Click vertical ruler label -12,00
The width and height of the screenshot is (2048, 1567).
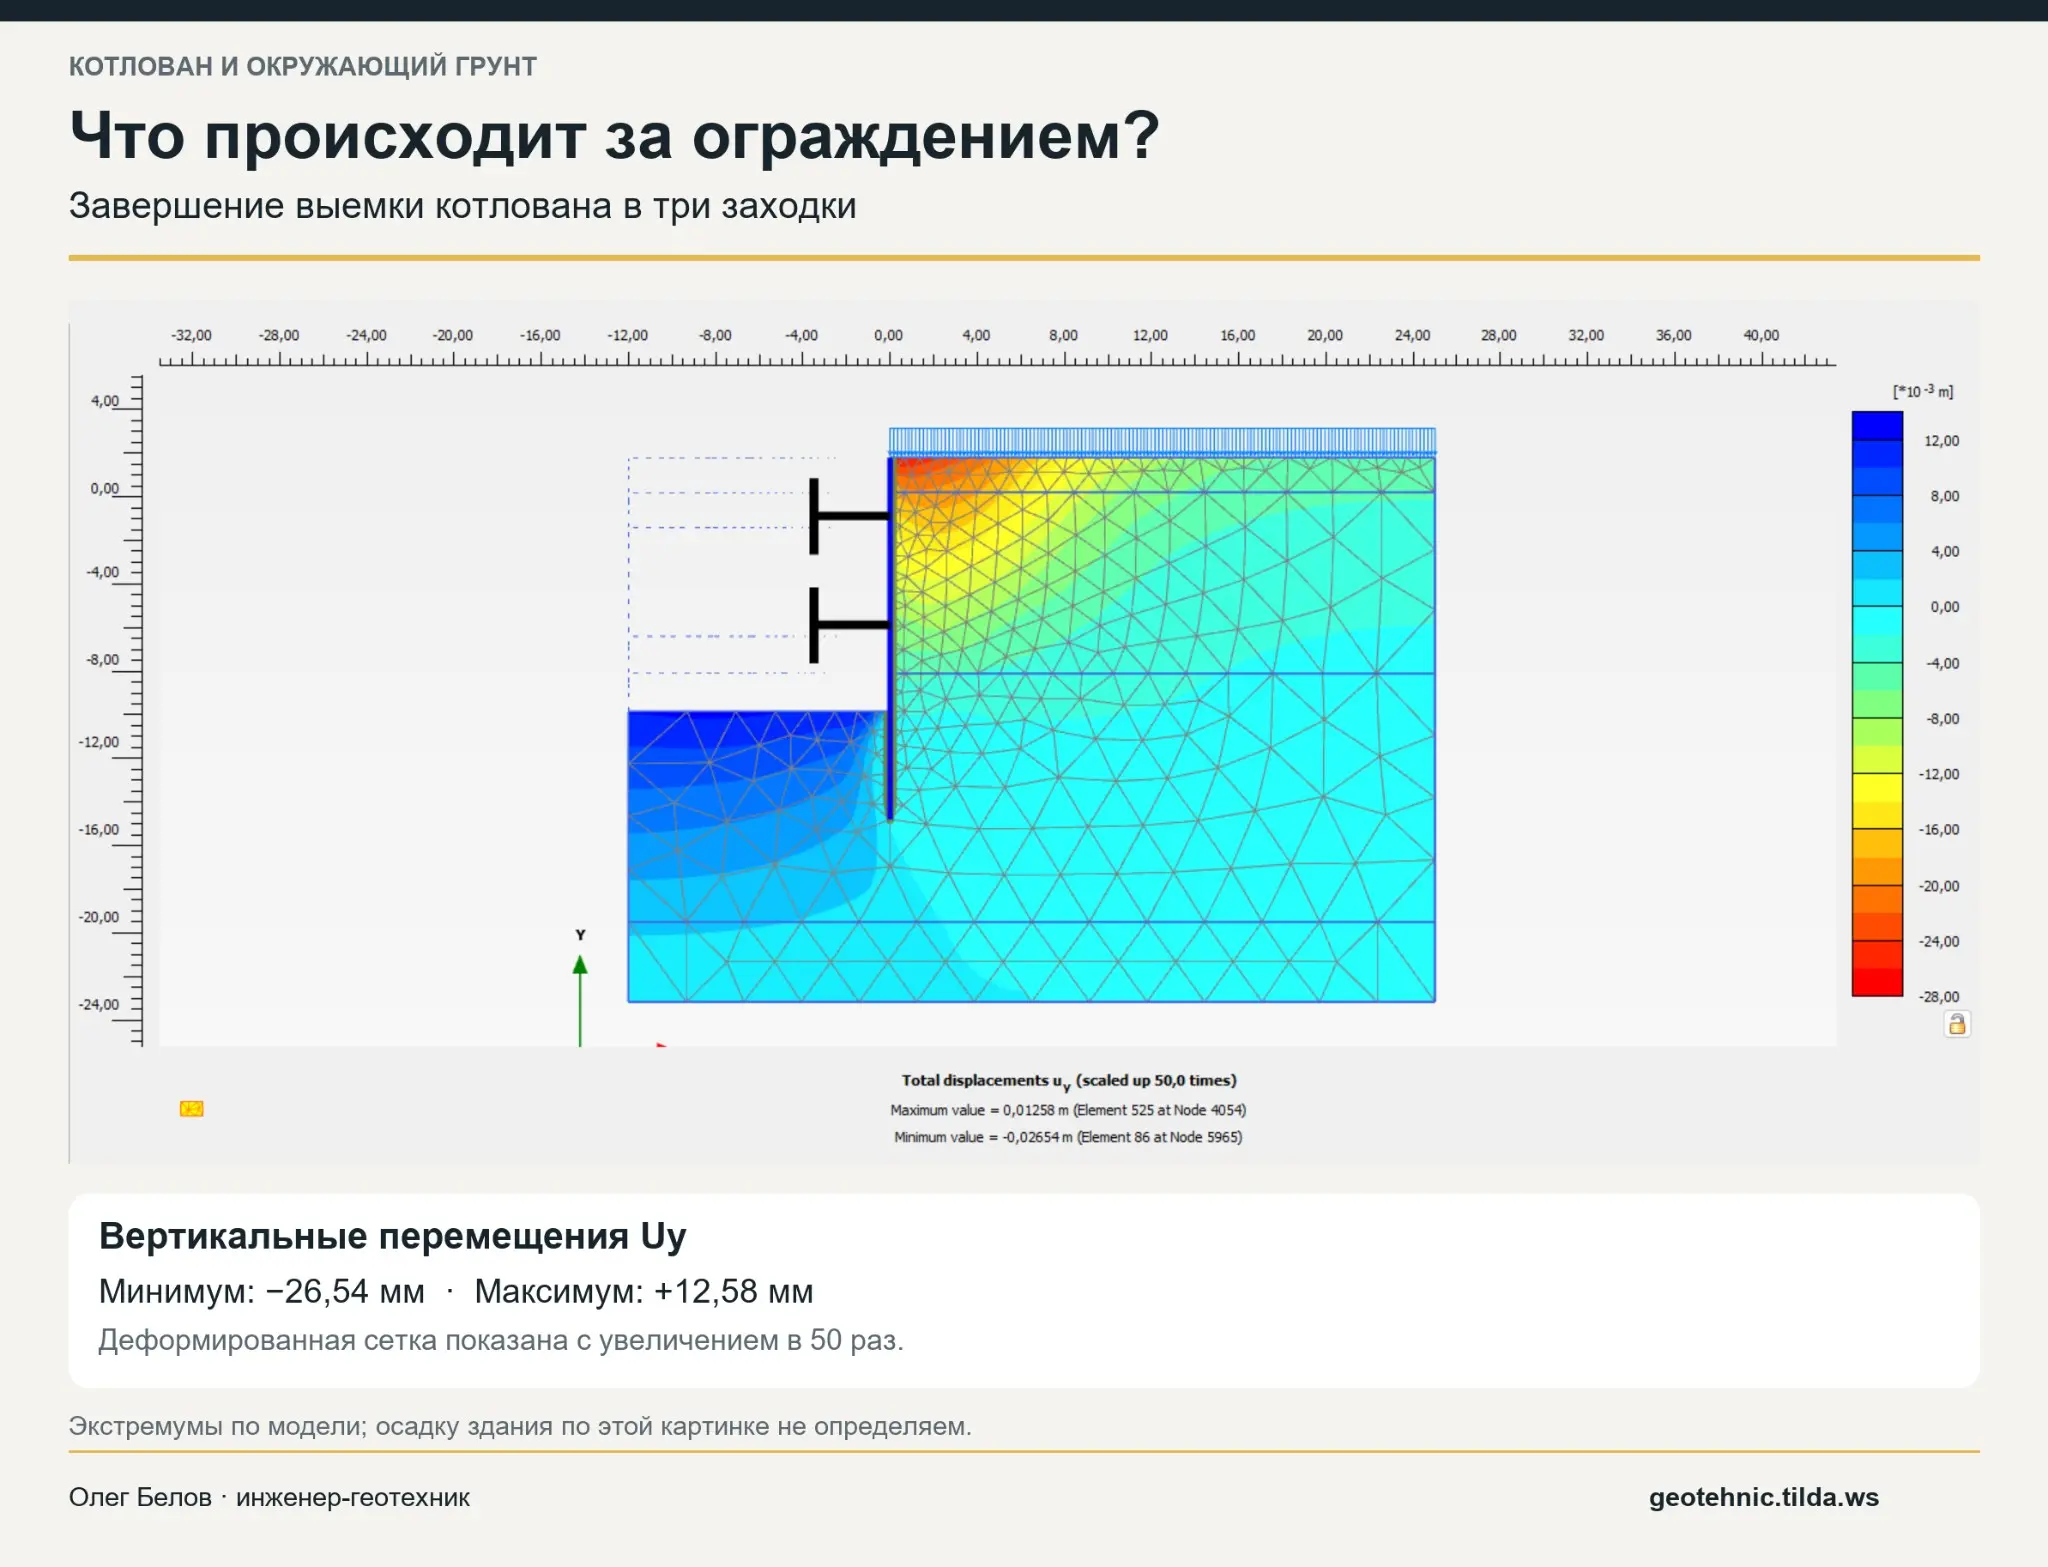pyautogui.click(x=98, y=742)
